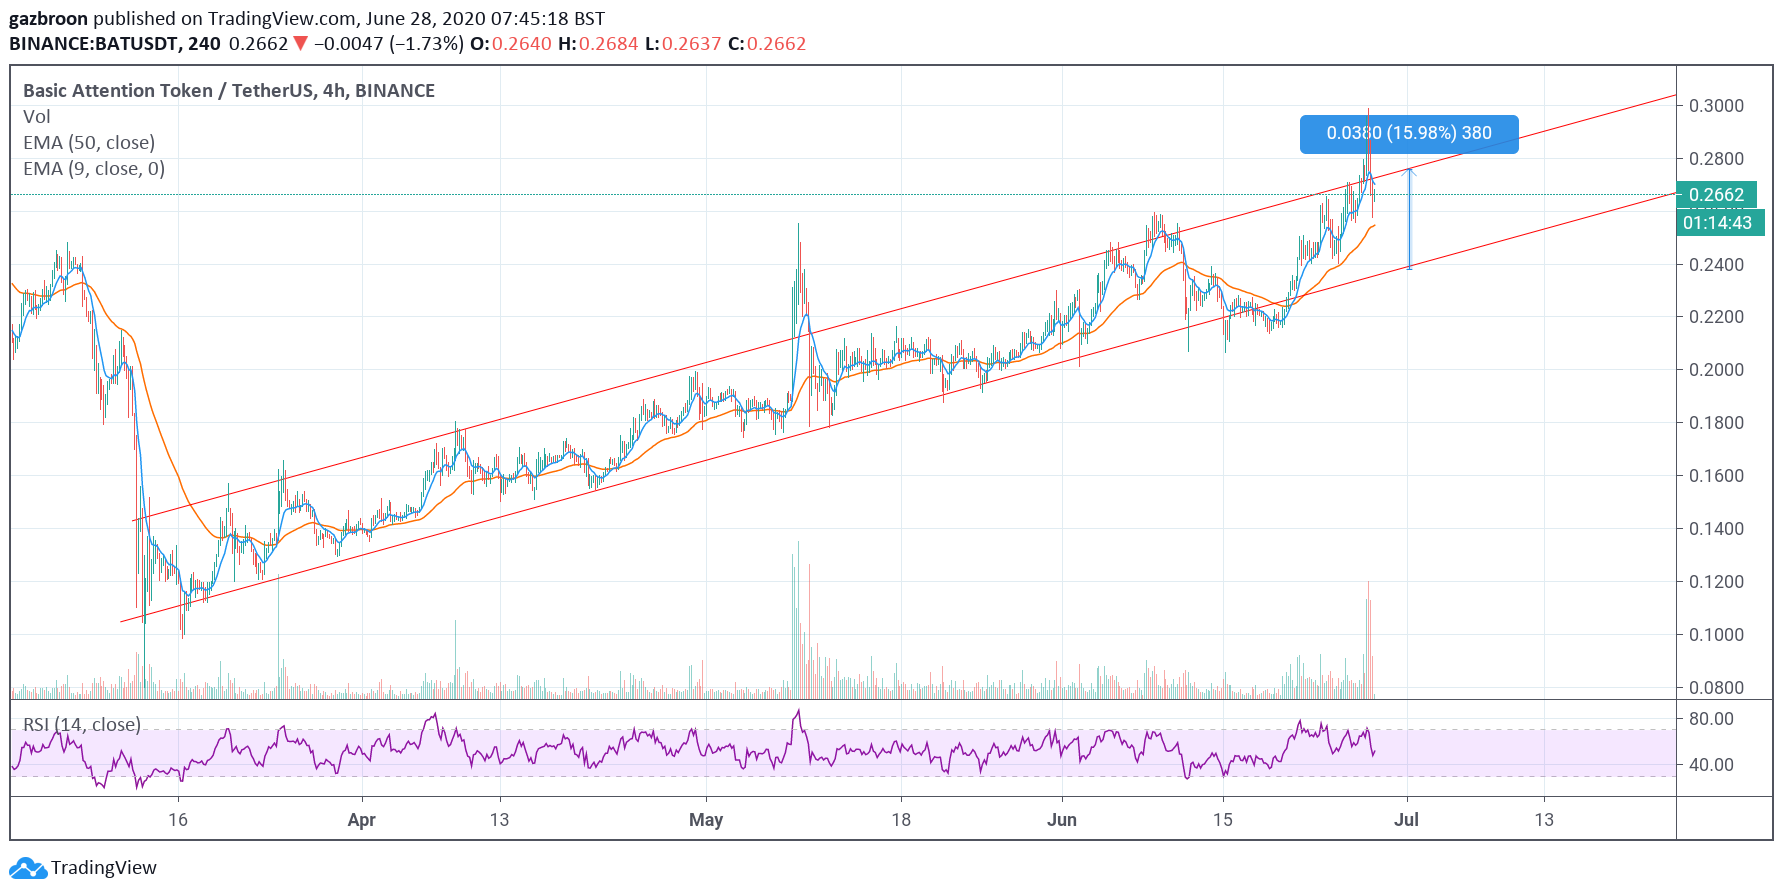Click the current price tag 0.2662
This screenshot has height=895, width=1783.
(x=1715, y=195)
